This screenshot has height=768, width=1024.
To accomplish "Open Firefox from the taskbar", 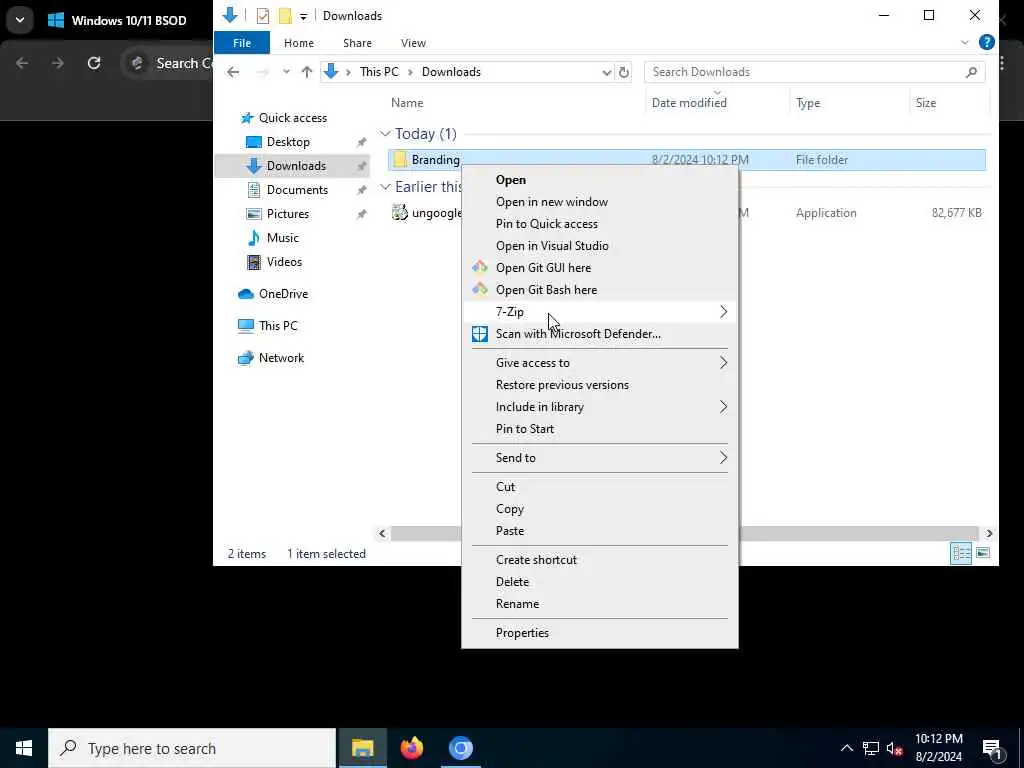I will [411, 748].
